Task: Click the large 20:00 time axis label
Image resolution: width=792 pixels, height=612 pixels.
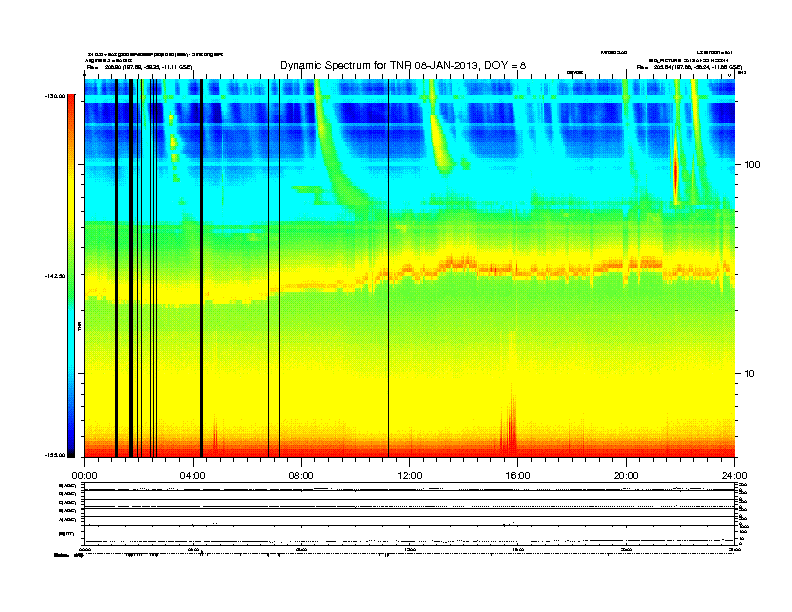Action: (626, 475)
